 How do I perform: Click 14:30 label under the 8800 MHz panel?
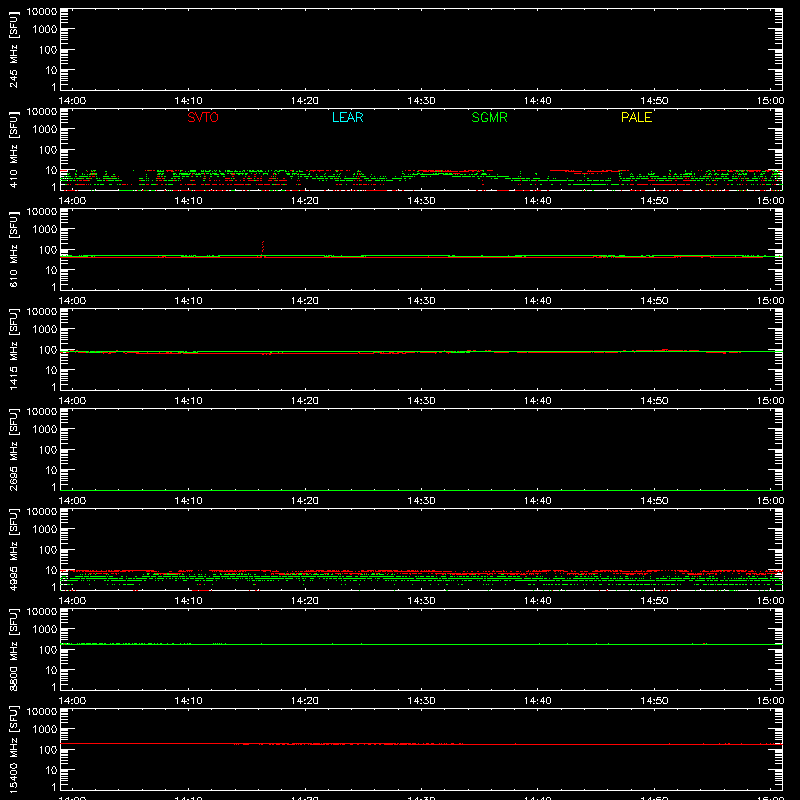pyautogui.click(x=421, y=701)
